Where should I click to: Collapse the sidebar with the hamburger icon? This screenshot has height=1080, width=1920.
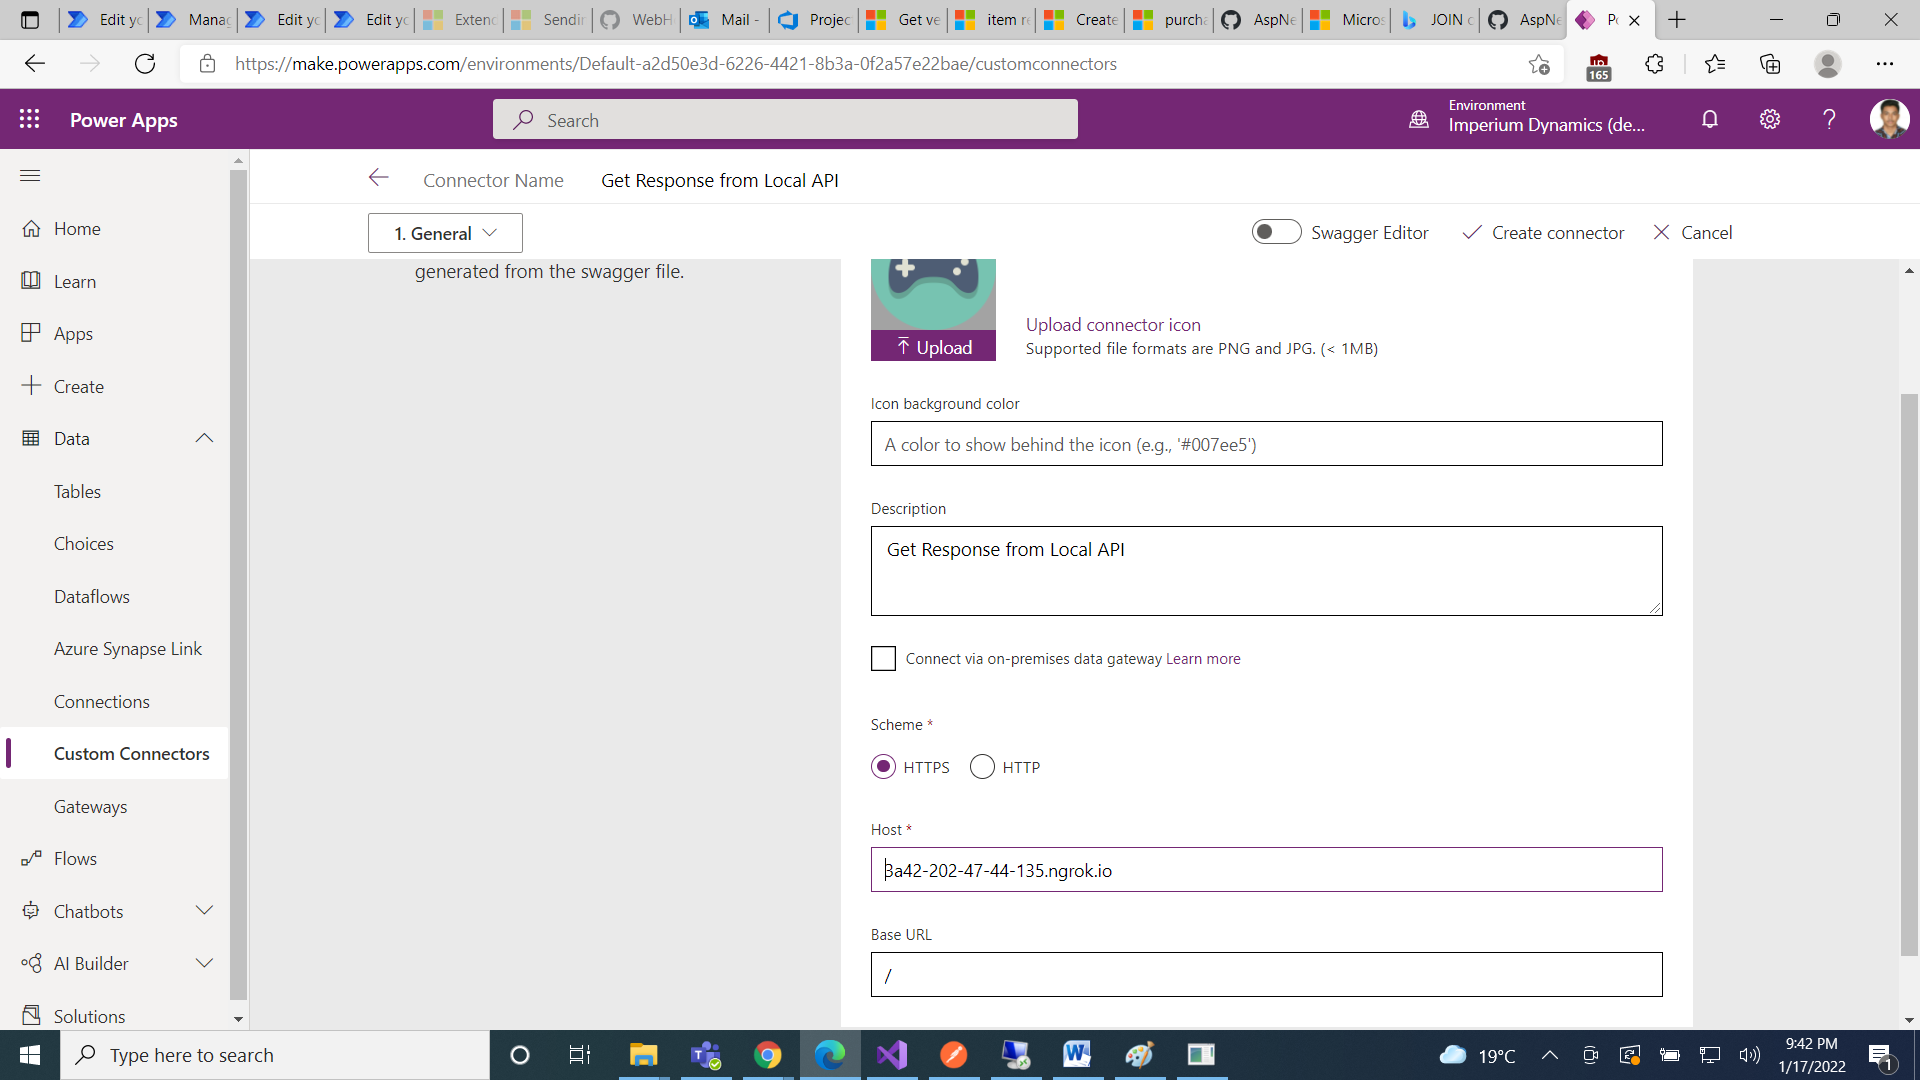30,176
